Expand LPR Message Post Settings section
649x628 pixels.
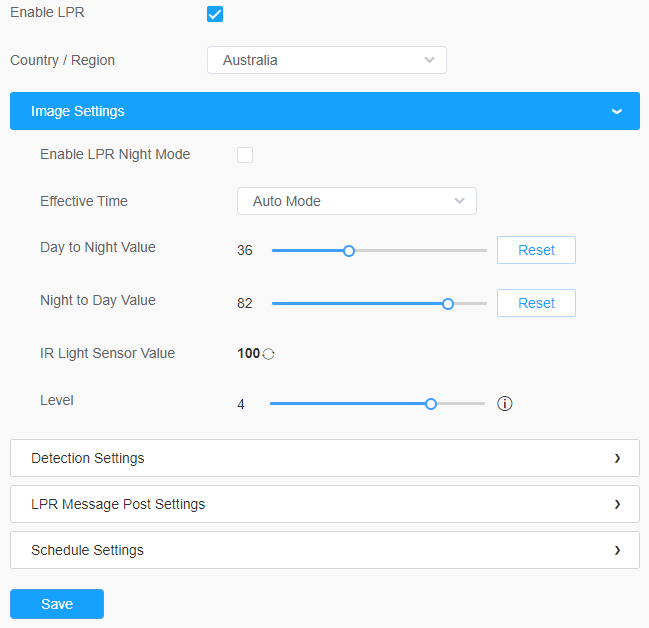pos(118,504)
